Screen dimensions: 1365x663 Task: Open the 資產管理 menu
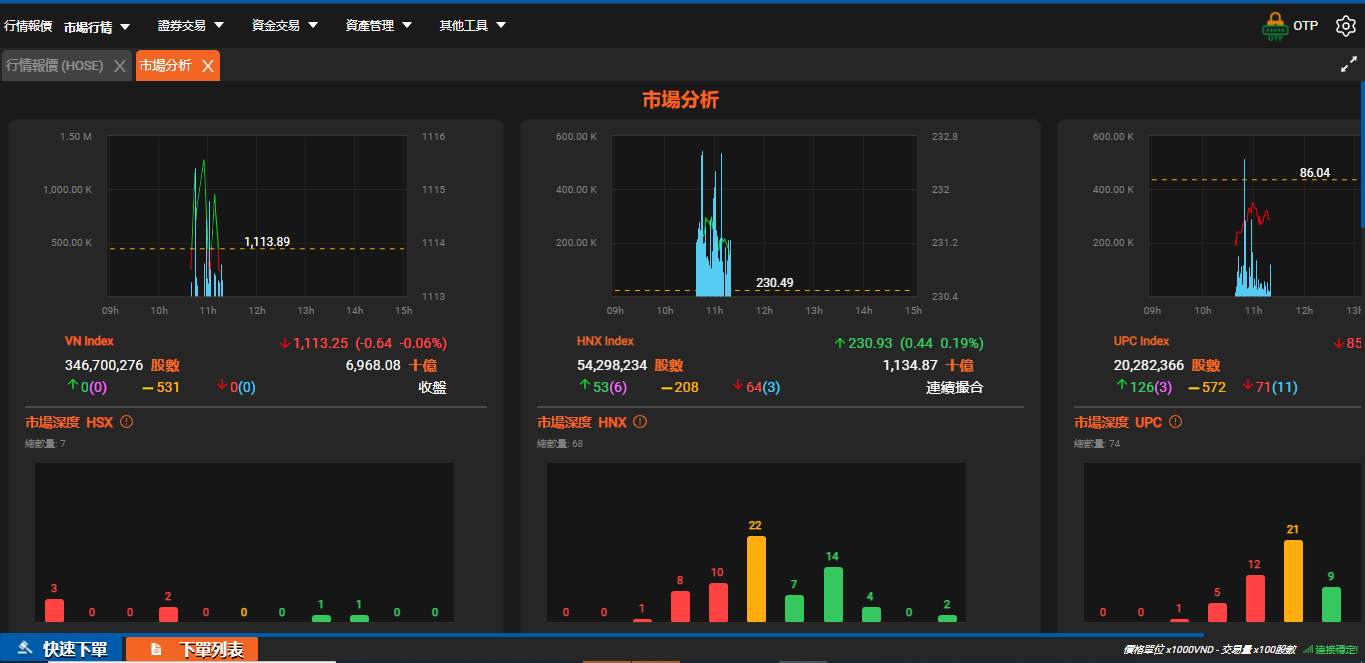378,26
